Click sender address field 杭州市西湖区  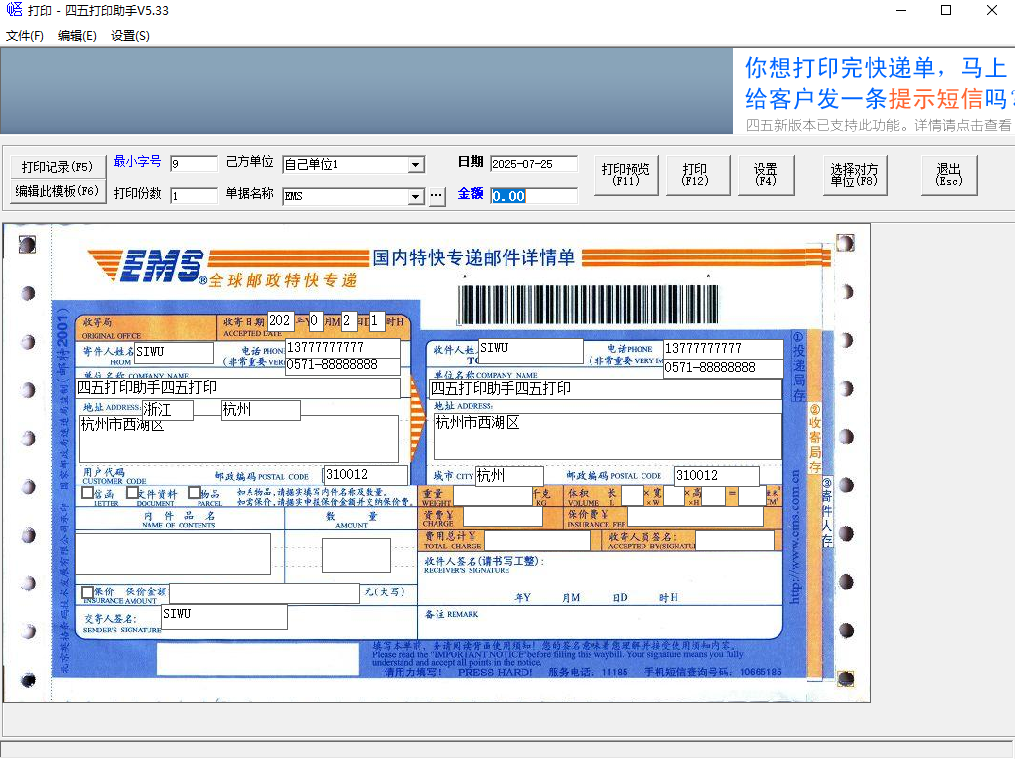point(239,439)
